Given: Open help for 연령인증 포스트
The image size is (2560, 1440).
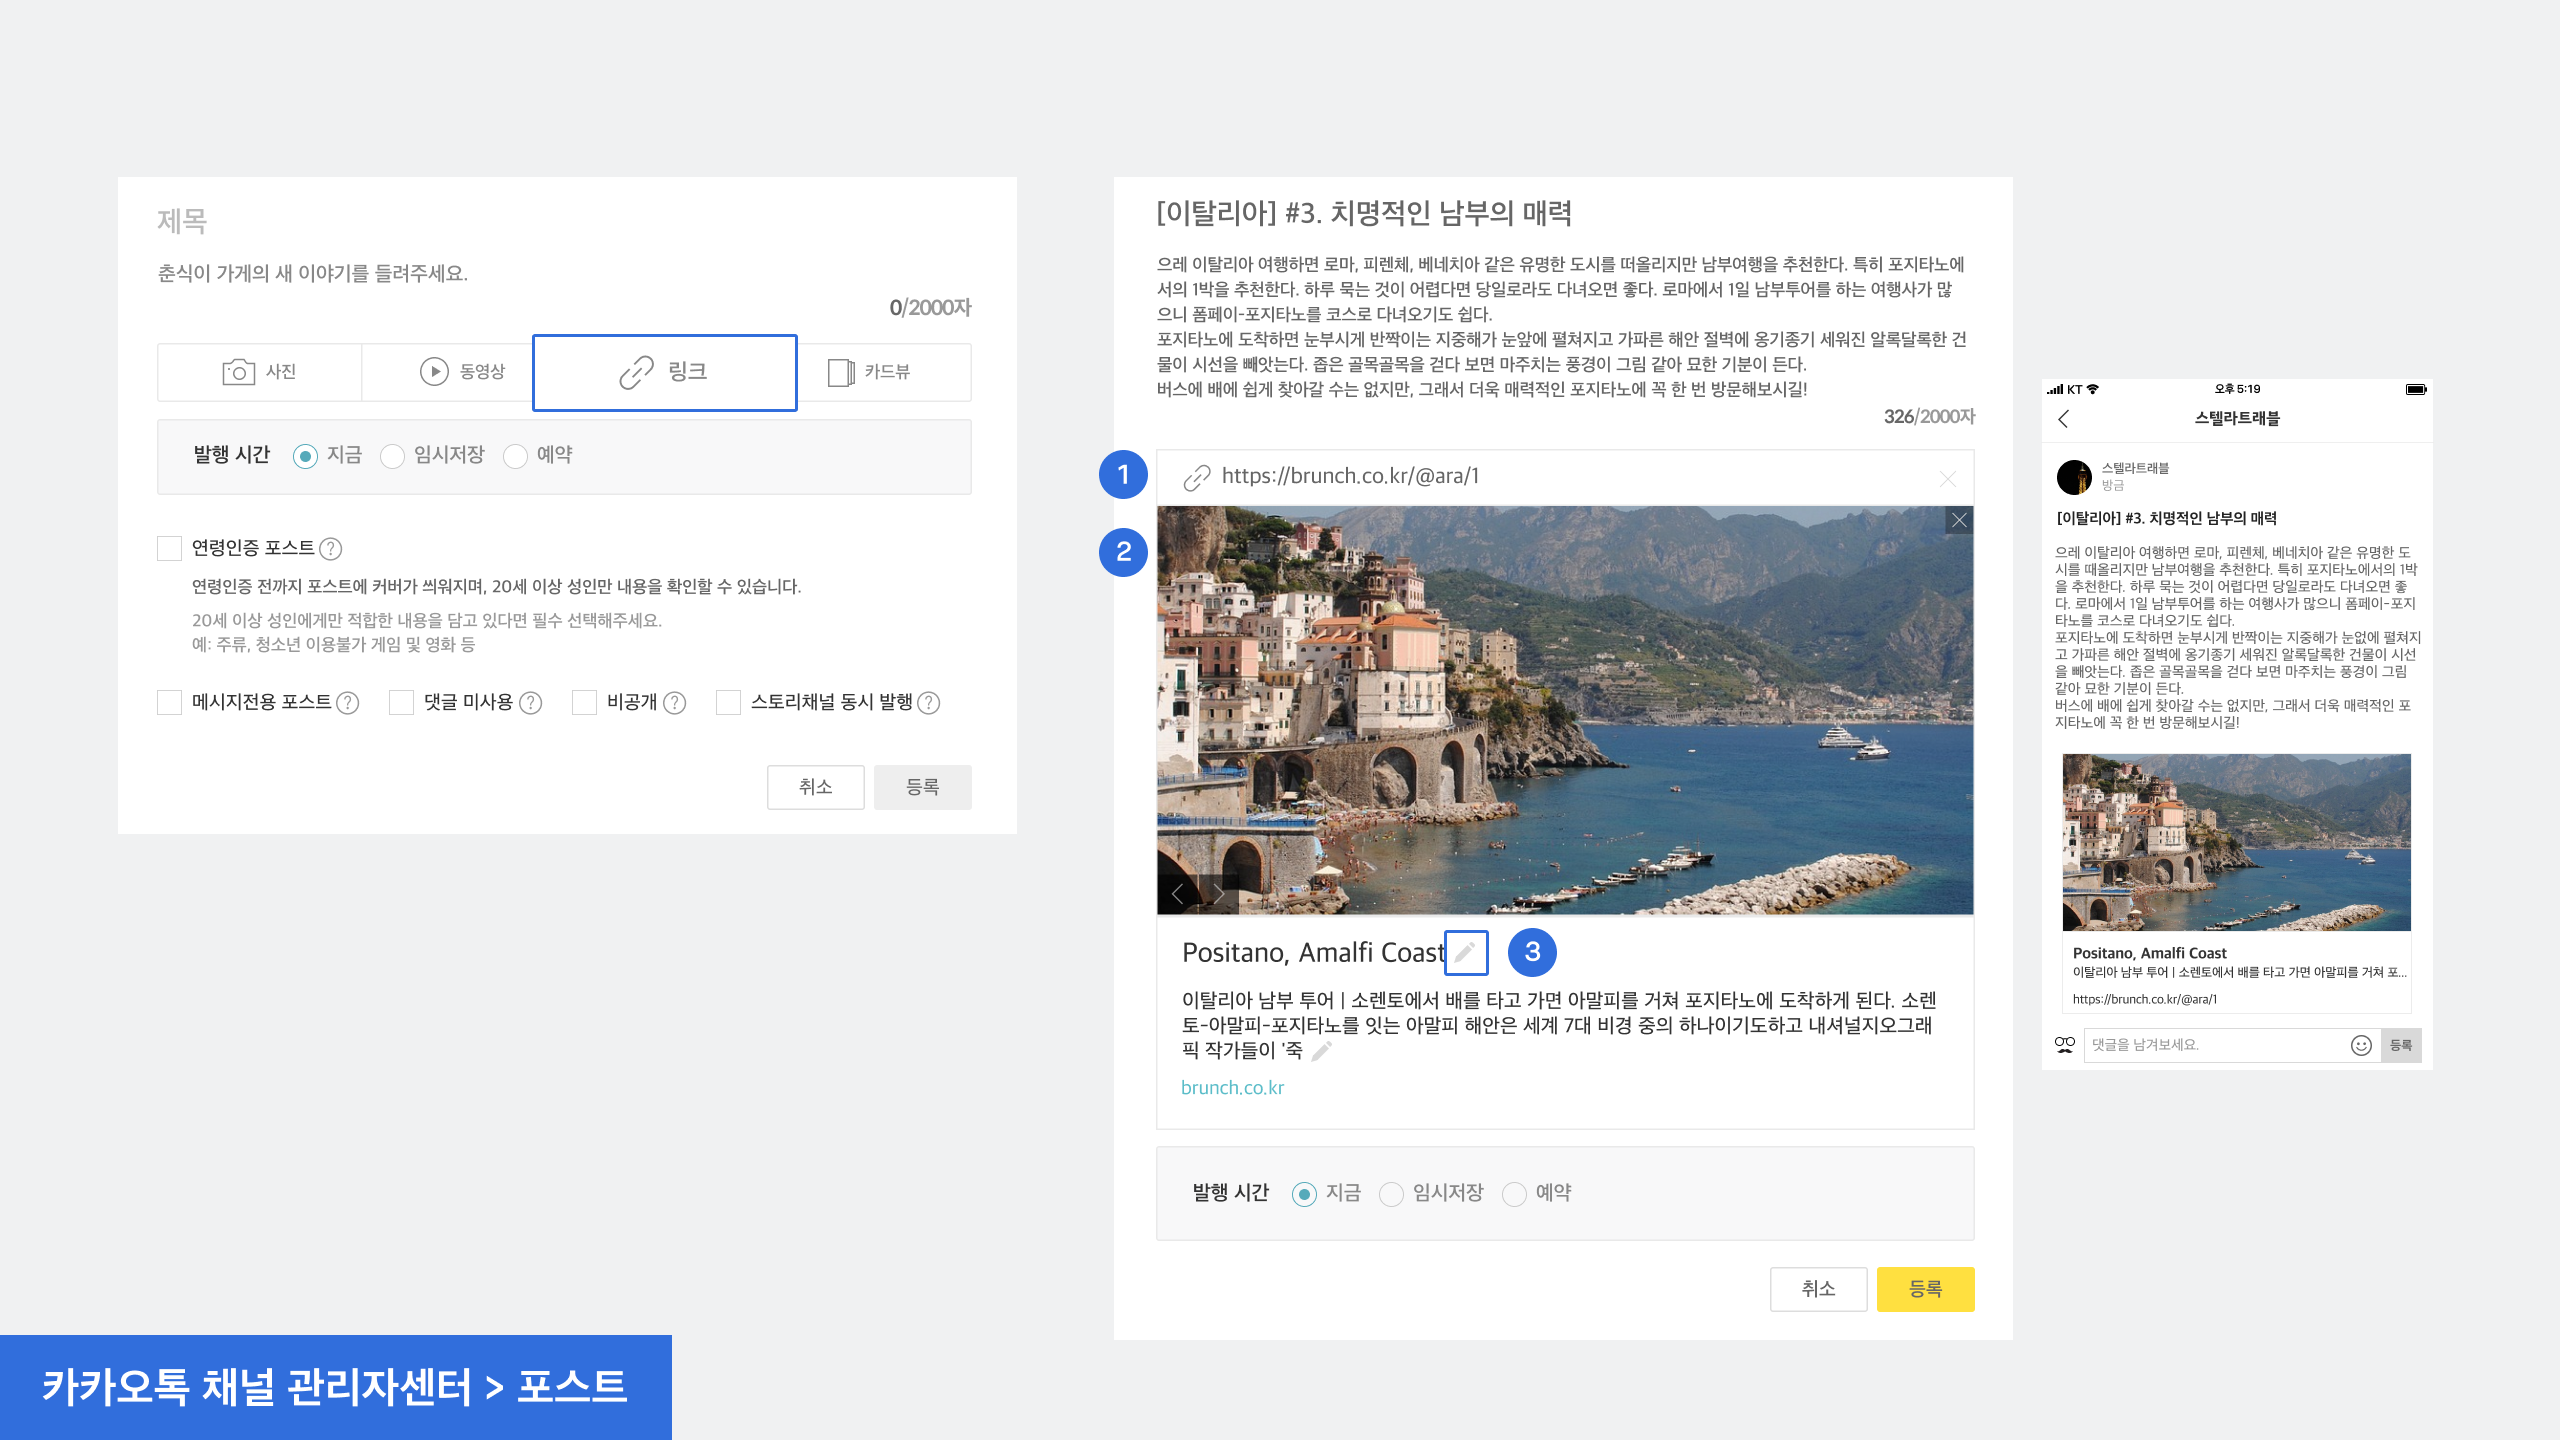Looking at the screenshot, I should [331, 549].
